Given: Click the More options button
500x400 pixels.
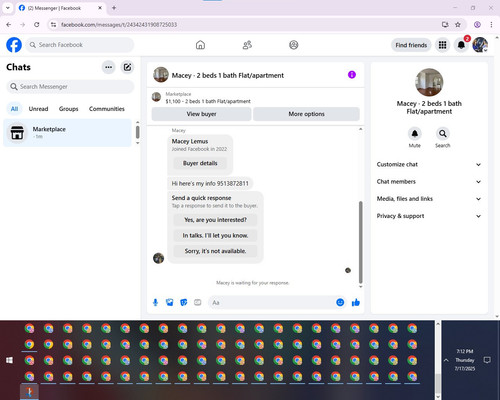Looking at the screenshot, I should (306, 114).
